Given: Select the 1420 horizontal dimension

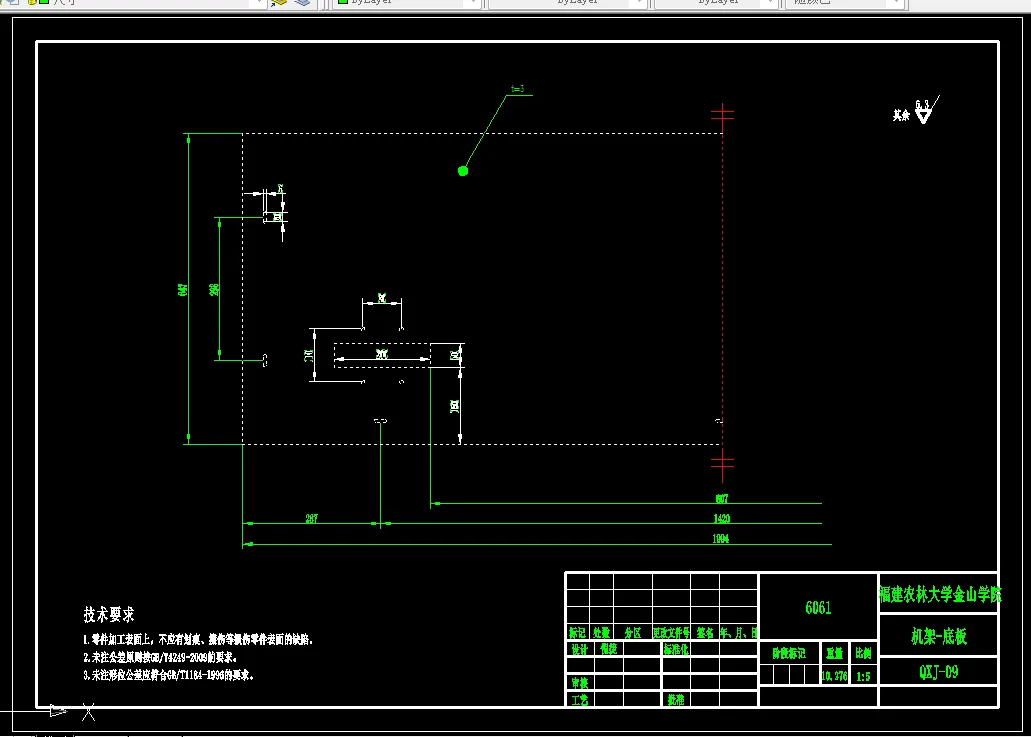Looking at the screenshot, I should 722,519.
